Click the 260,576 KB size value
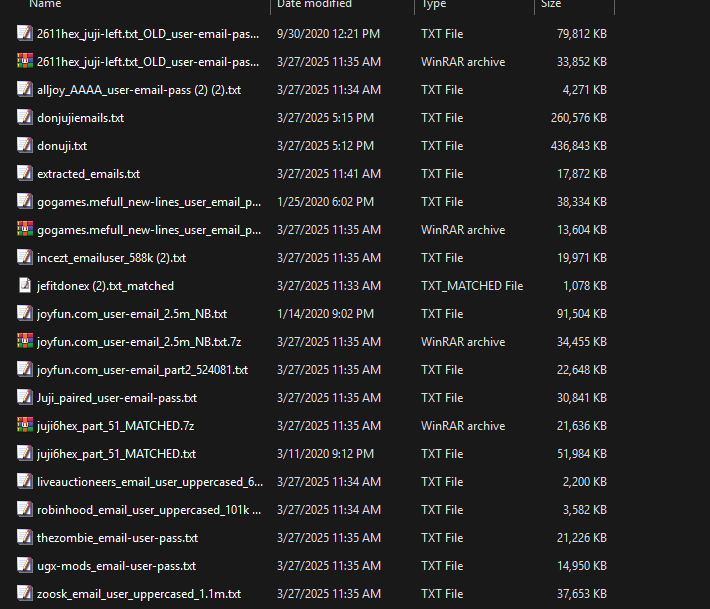 (x=579, y=118)
